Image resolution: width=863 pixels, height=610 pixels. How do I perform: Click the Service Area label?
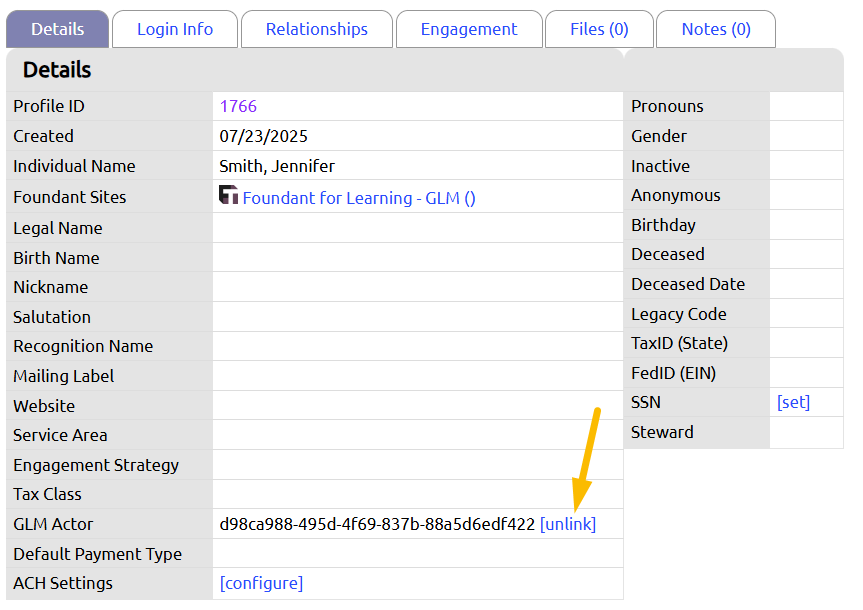coord(60,435)
